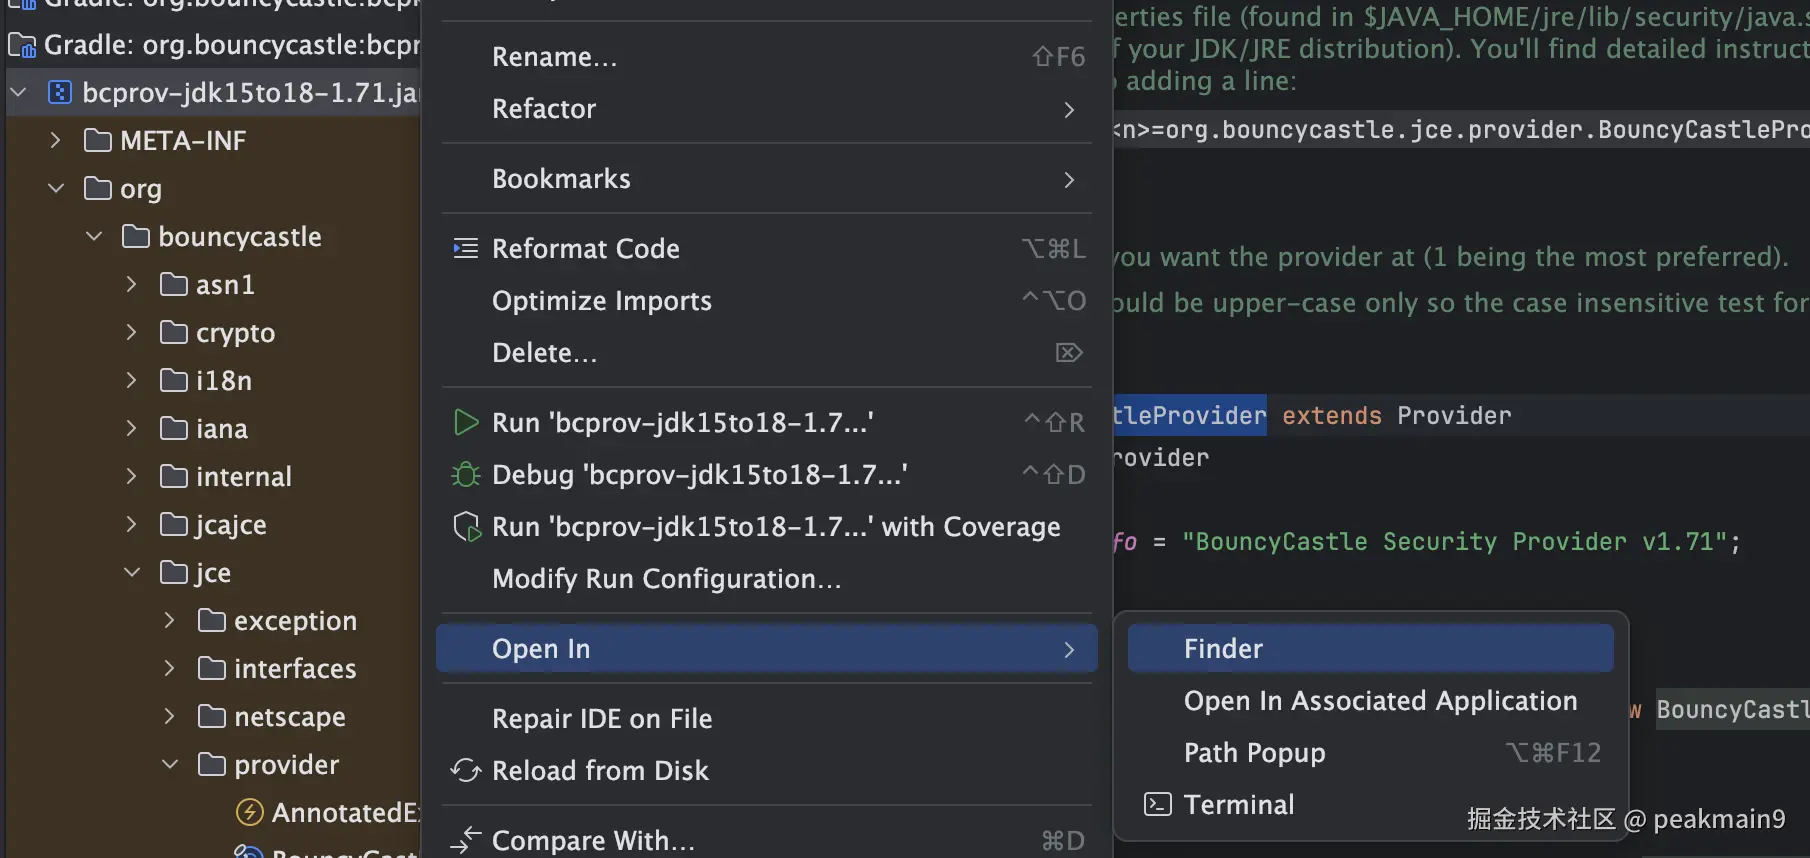Collapse the bouncycastle folder
1810x858 pixels.
[94, 237]
